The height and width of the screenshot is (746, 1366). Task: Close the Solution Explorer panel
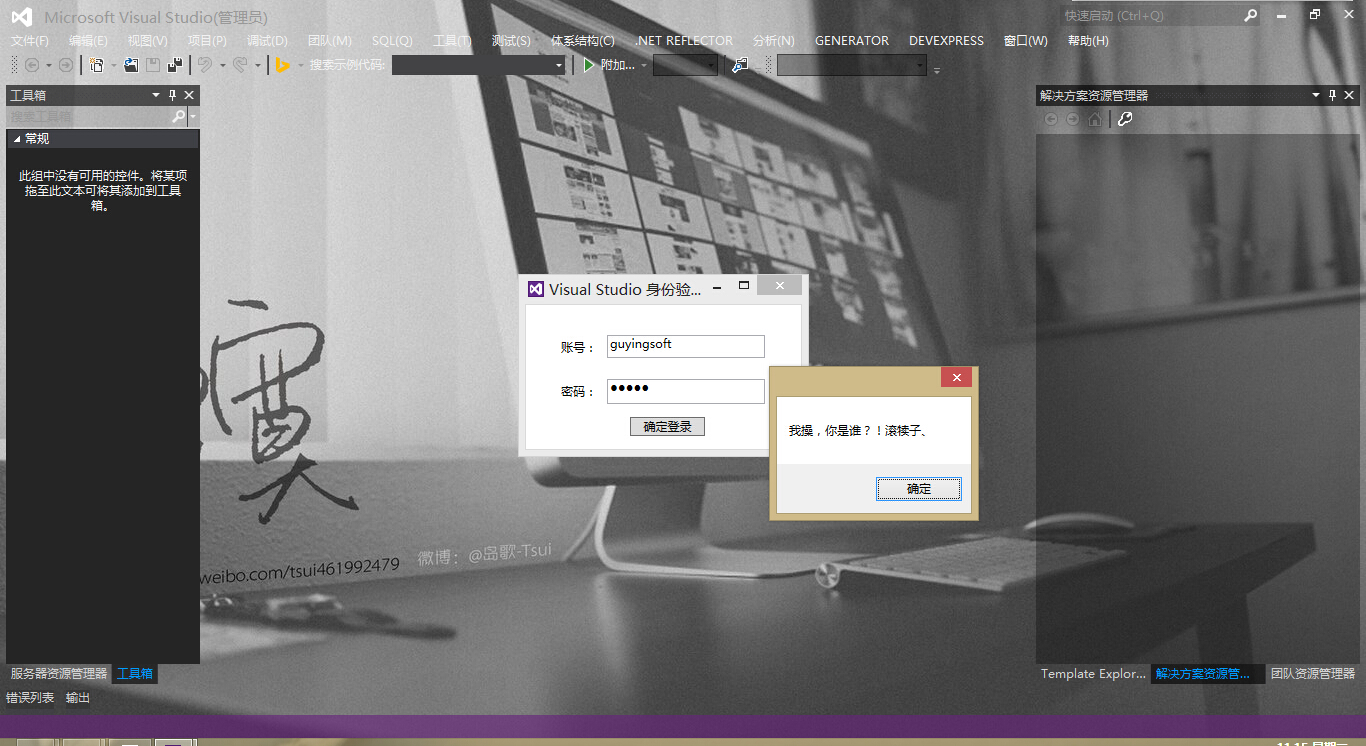[1349, 95]
